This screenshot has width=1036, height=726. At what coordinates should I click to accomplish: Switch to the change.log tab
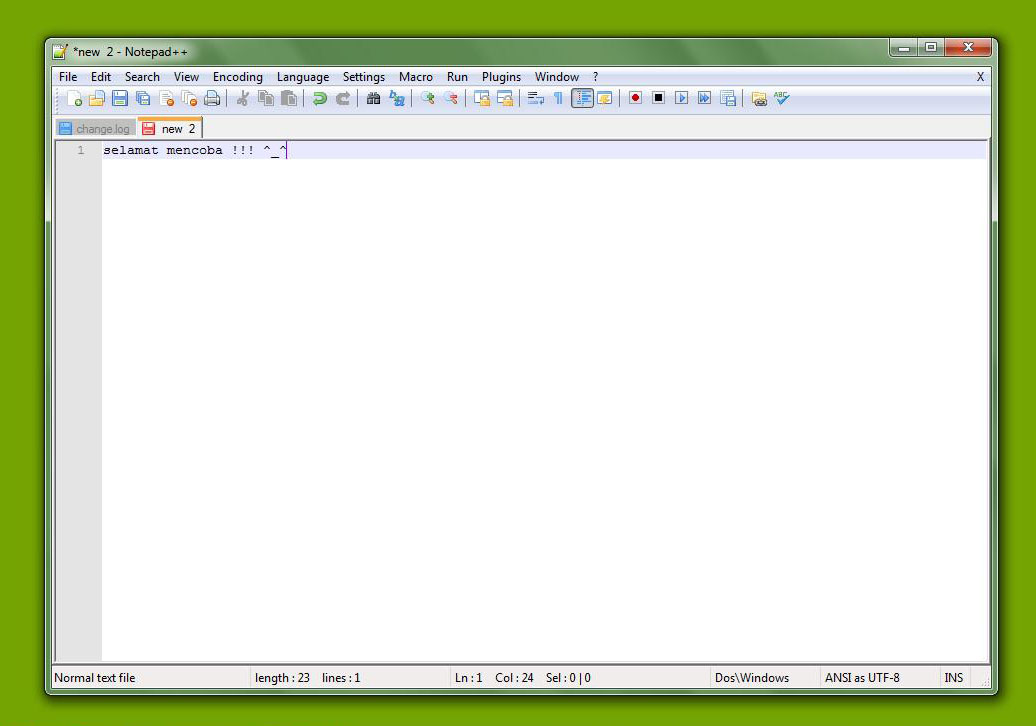click(96, 128)
